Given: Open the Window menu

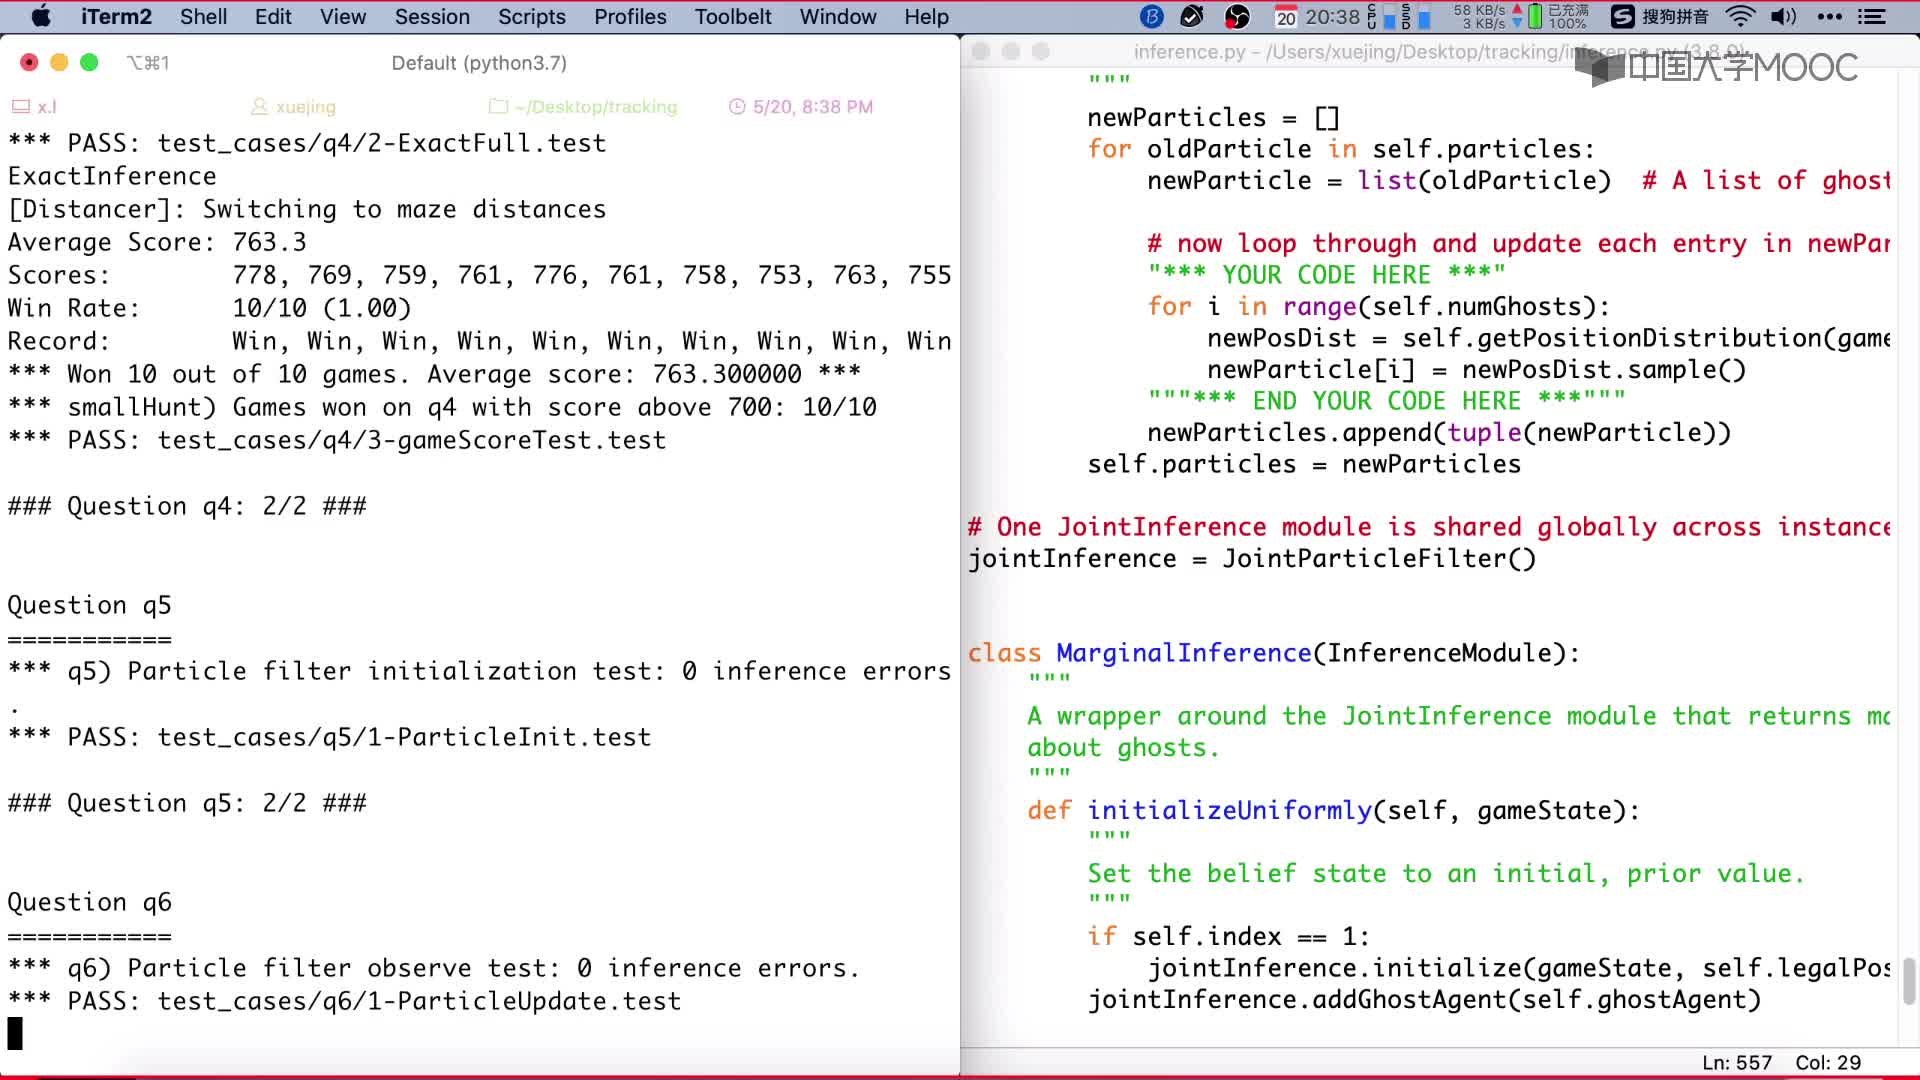Looking at the screenshot, I should (x=838, y=16).
